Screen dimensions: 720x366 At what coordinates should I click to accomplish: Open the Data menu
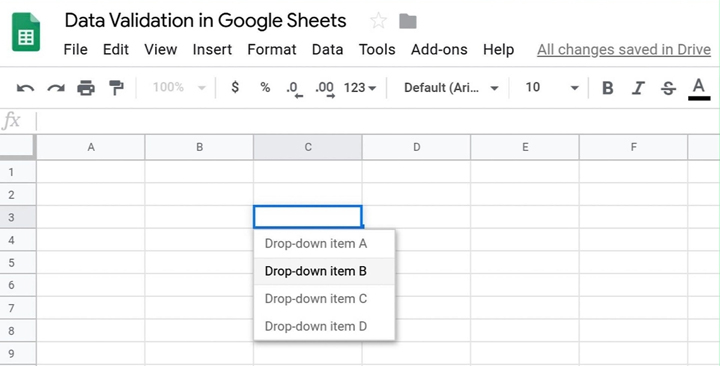327,49
